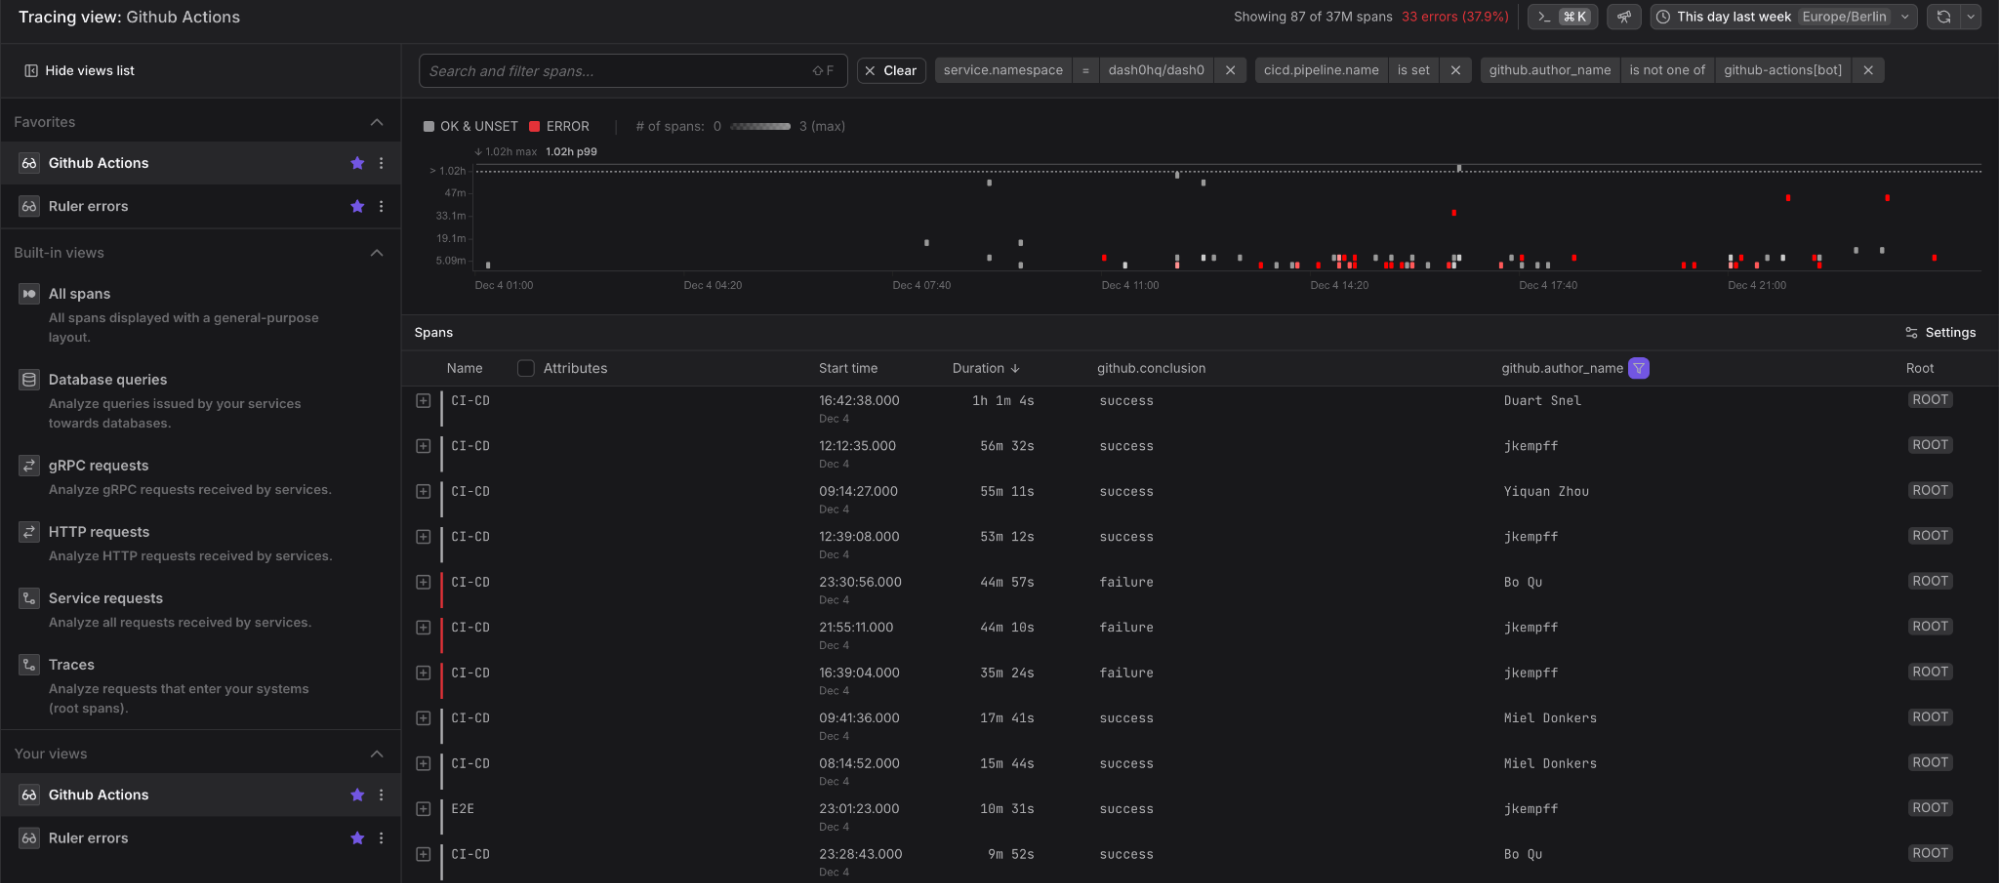Toggle the Attributes checkbox
Image resolution: width=1999 pixels, height=884 pixels.
point(526,368)
